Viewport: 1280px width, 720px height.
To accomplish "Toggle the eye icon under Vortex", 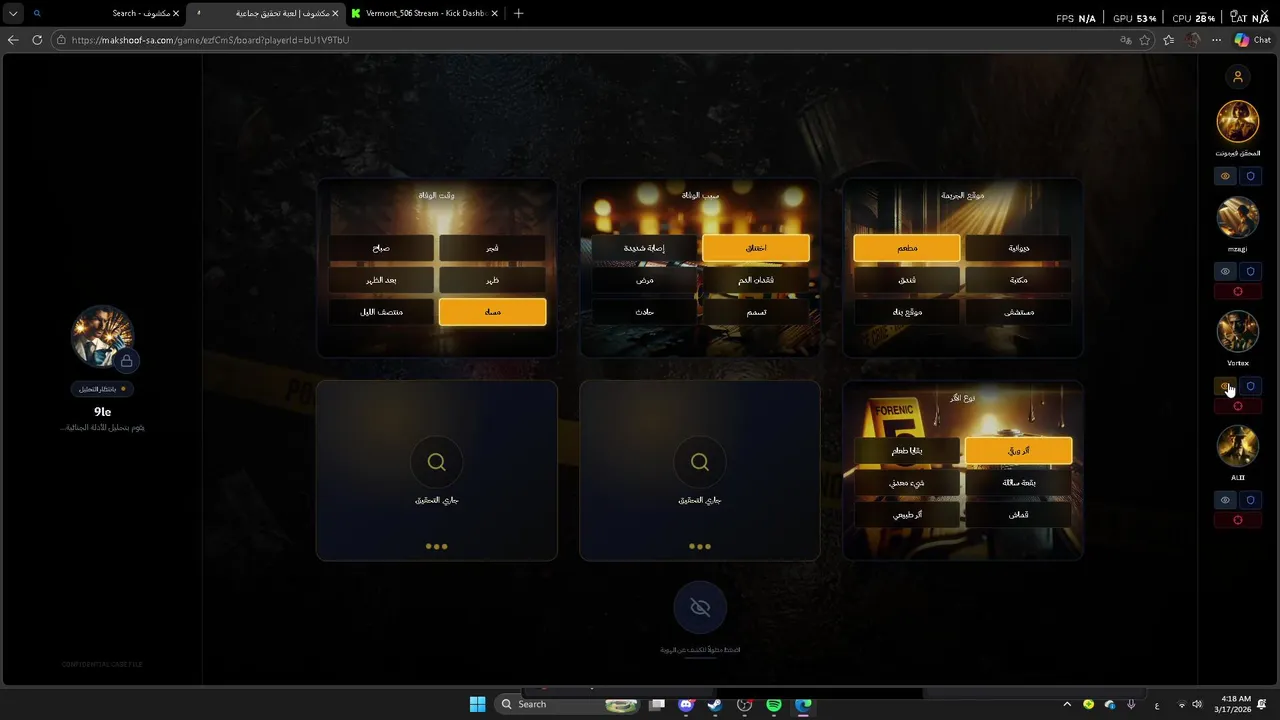I will pyautogui.click(x=1225, y=386).
